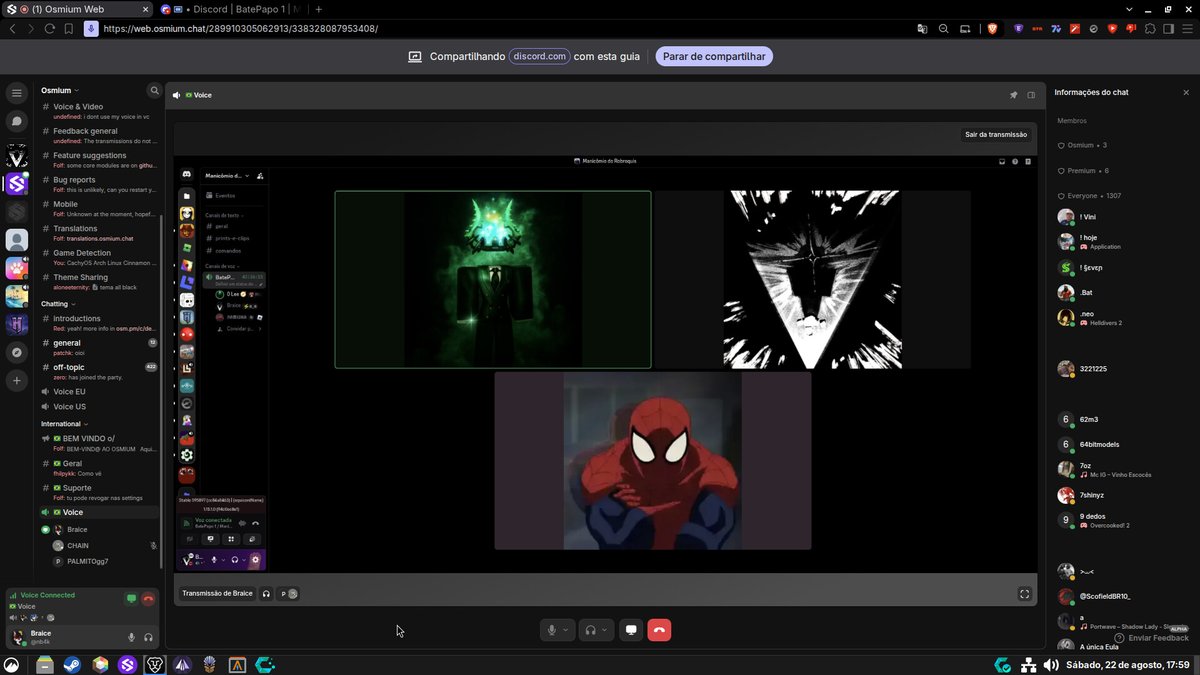
Task: Open the volume control in system tray
Action: pos(1051,664)
